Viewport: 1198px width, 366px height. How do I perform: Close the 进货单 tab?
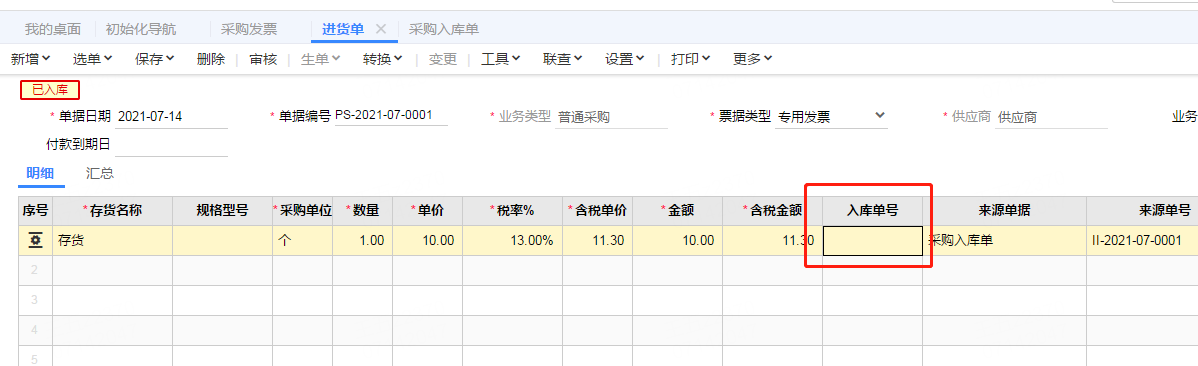381,29
